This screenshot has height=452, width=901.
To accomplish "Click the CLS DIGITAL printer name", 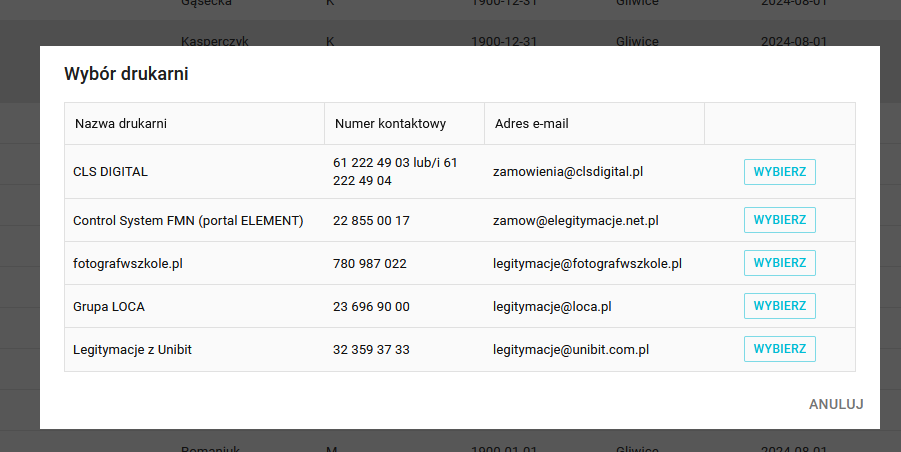I will point(110,172).
